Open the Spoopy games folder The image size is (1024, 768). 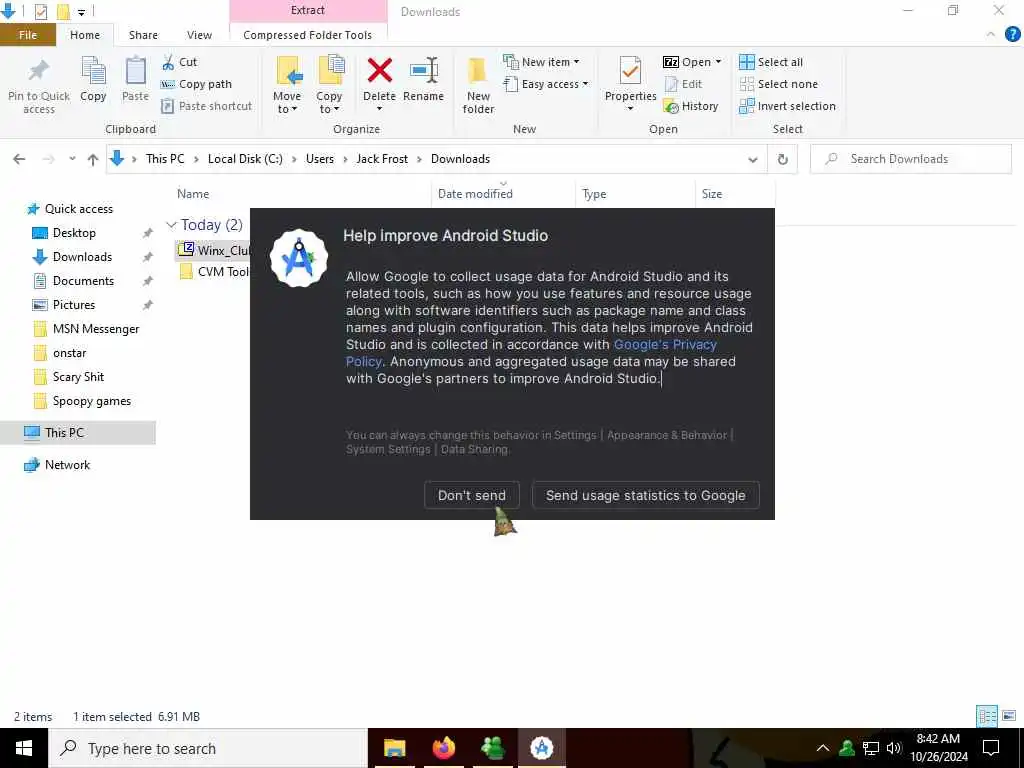(91, 401)
